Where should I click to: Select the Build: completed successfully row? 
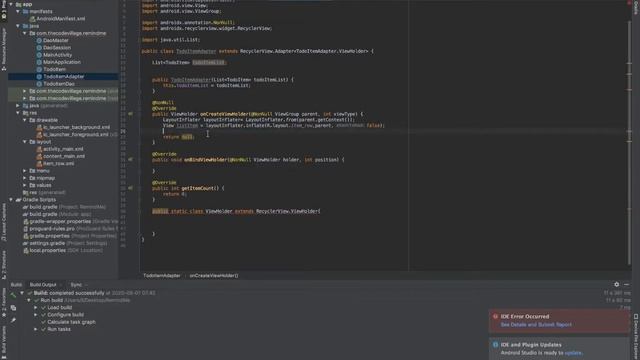95,293
